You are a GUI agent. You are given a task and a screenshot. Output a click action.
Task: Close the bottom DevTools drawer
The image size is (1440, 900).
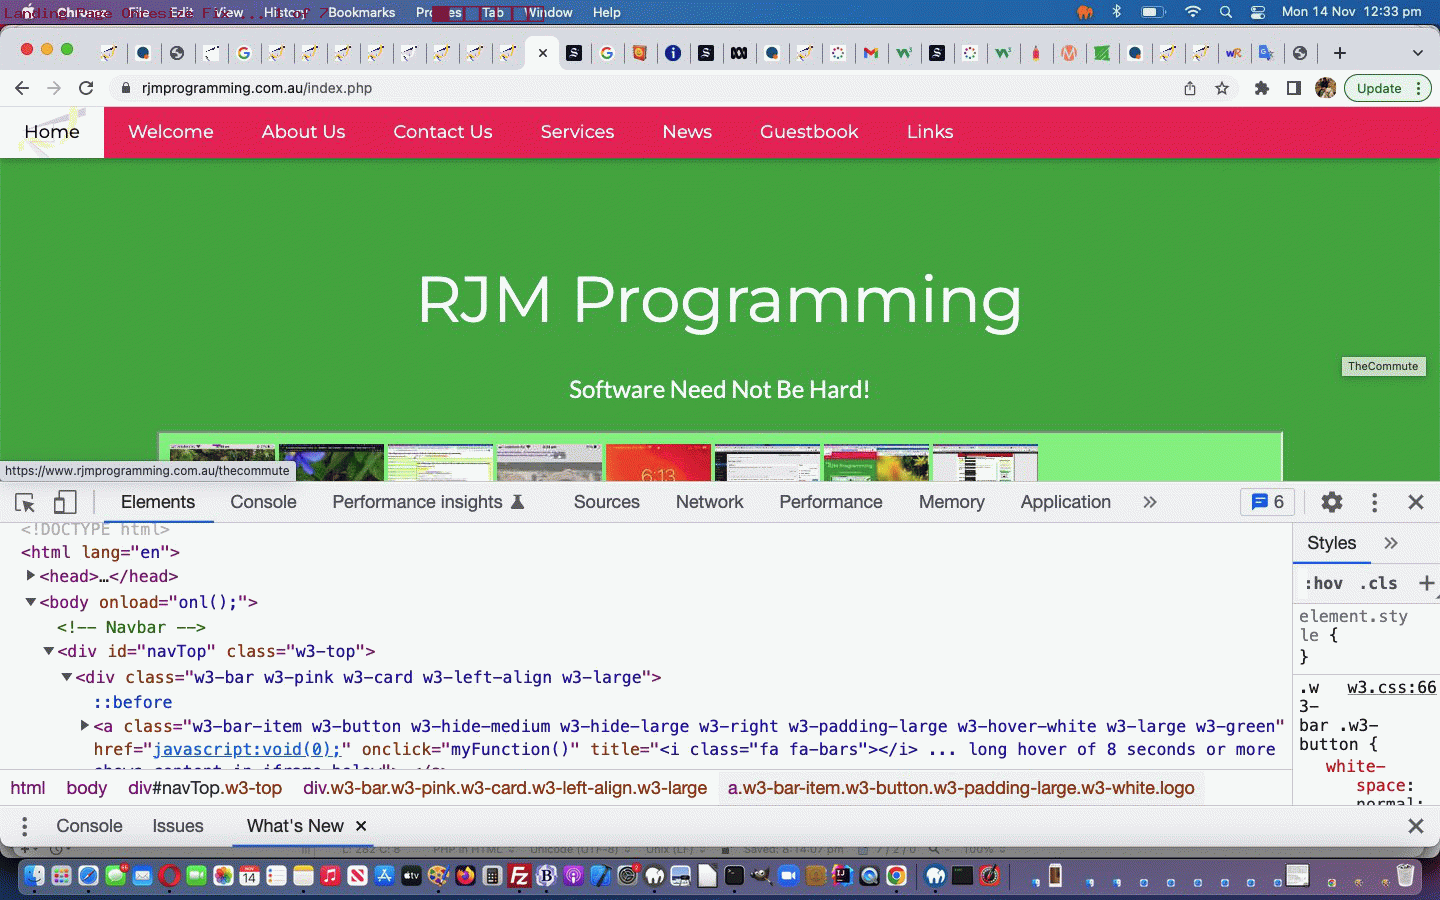(x=1416, y=826)
